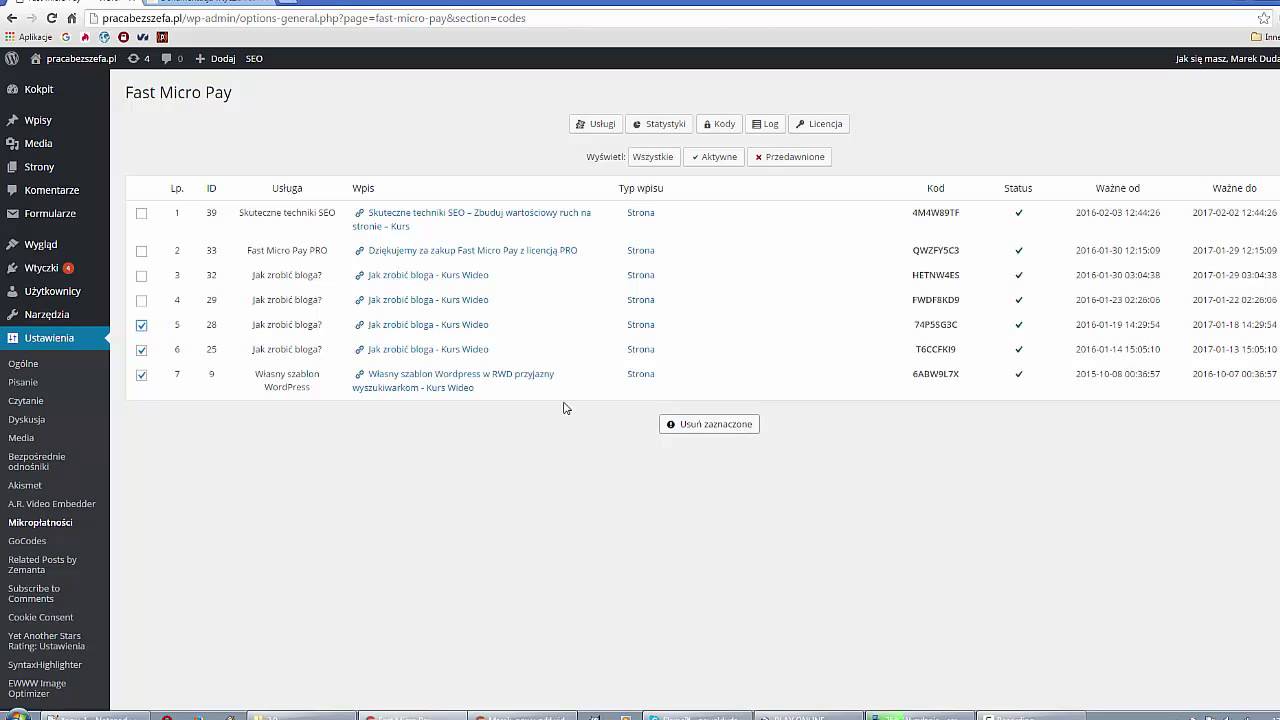1280x720 pixels.
Task: Open Cookie Consent settings
Action: (x=41, y=617)
